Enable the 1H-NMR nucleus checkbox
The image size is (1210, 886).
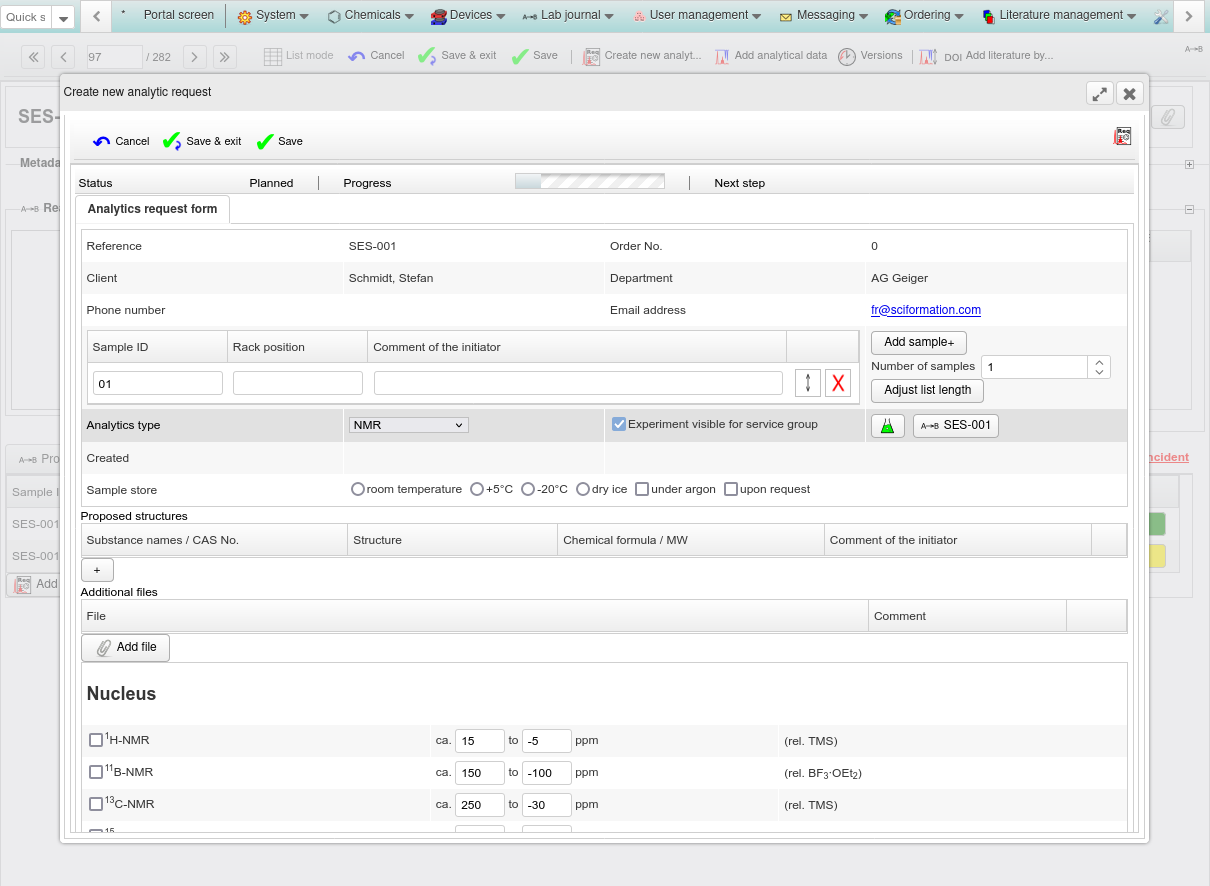click(96, 740)
